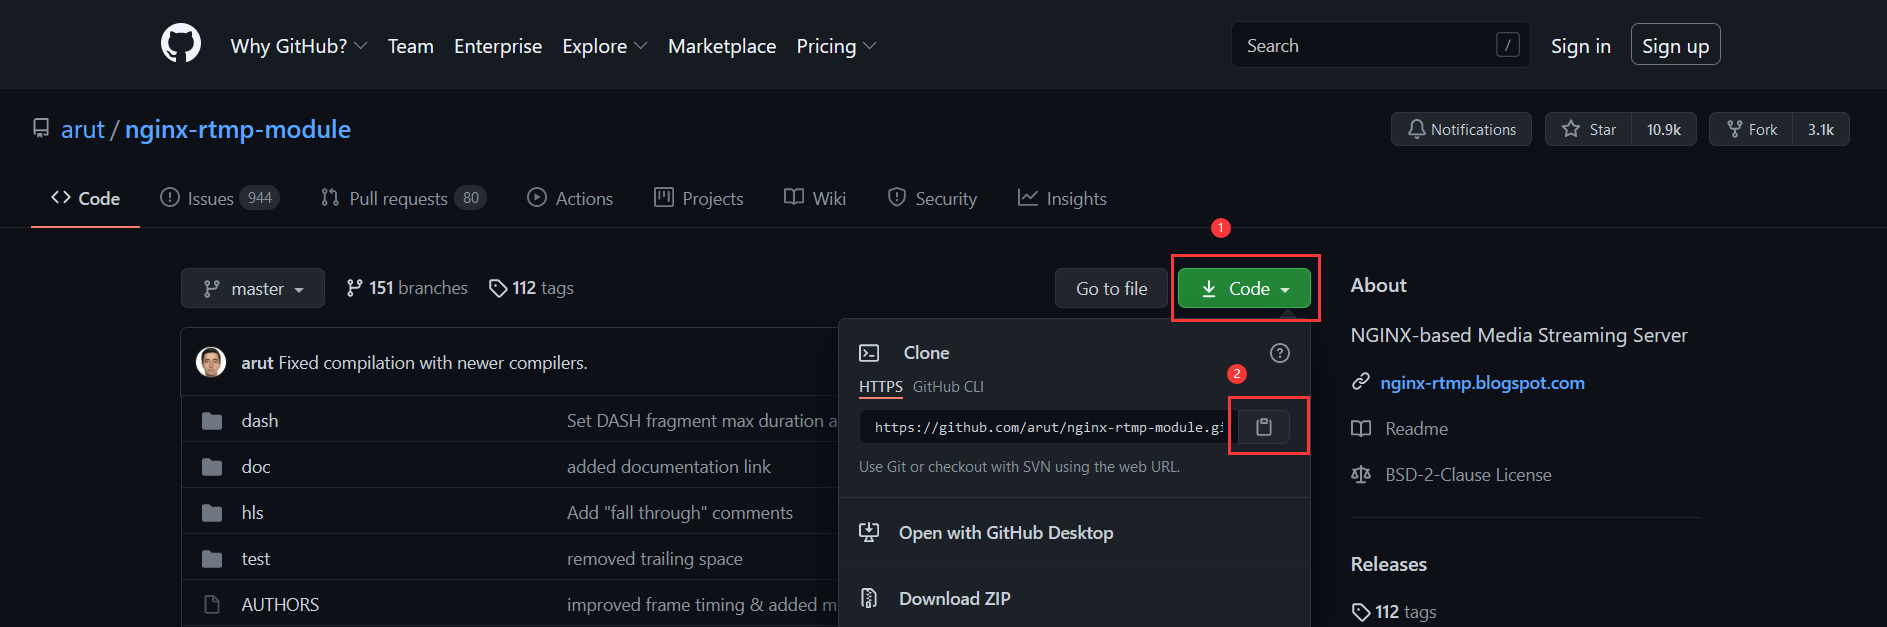1887x627 pixels.
Task: Open the 112 tags link beside branches
Action: 531,288
